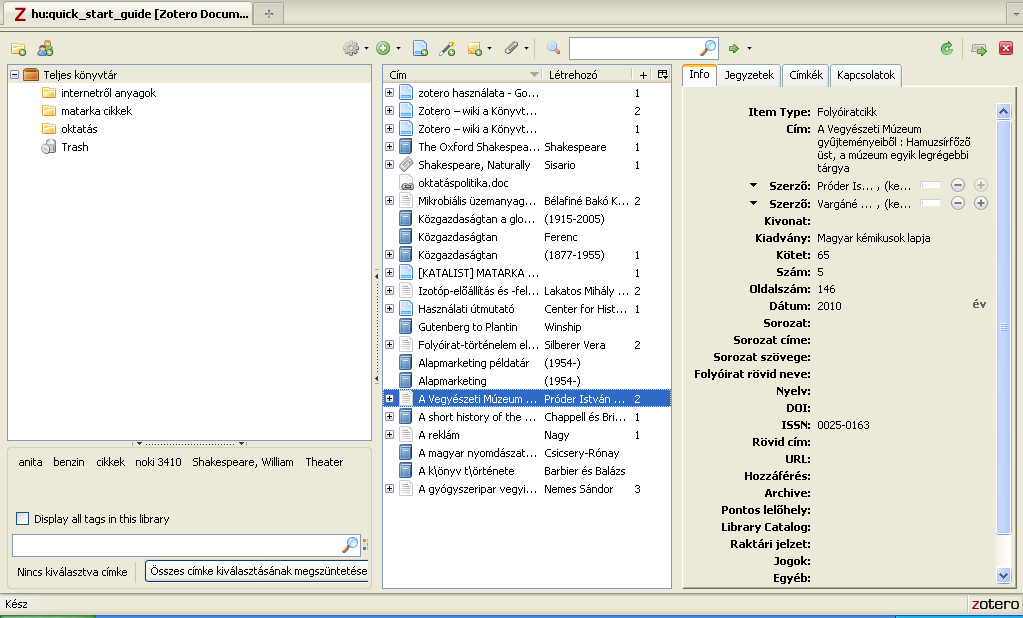Filter by the benzin tag
1023x618 pixels.
point(69,462)
